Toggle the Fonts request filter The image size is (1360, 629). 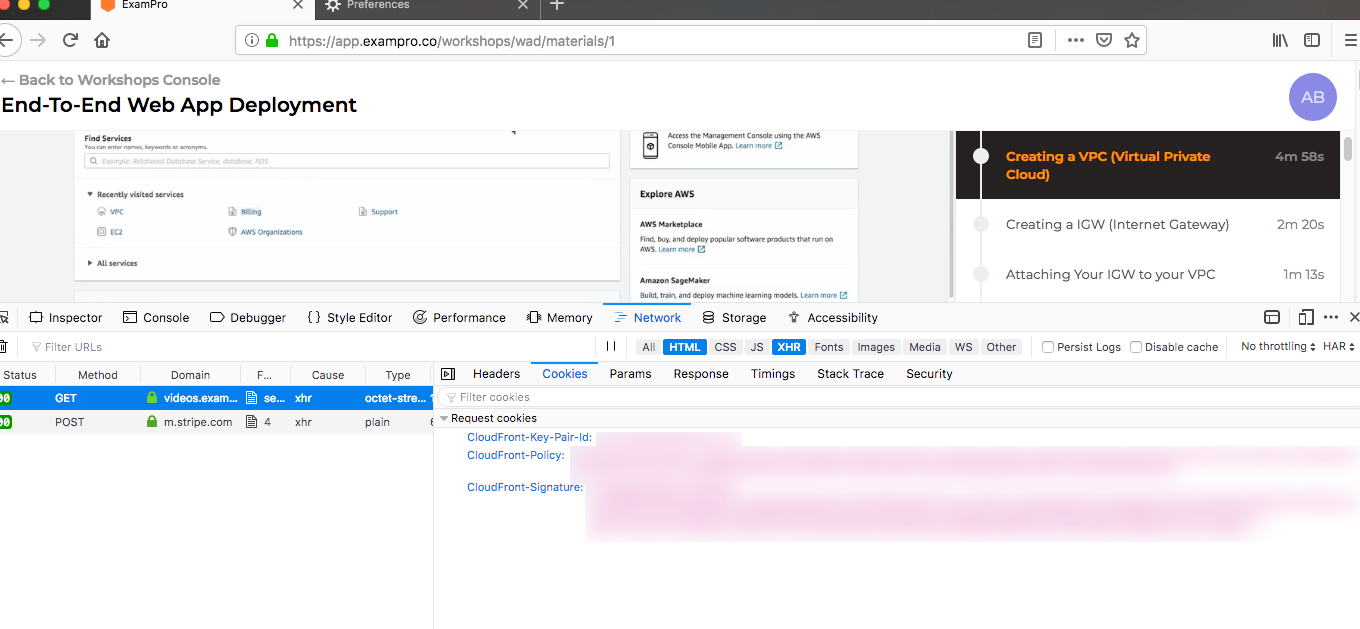[x=829, y=347]
